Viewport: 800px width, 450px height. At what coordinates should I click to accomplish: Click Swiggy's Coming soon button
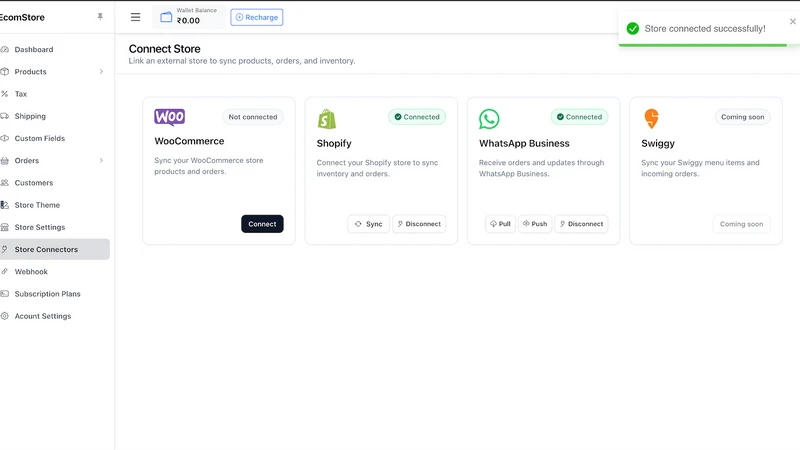pyautogui.click(x=741, y=224)
